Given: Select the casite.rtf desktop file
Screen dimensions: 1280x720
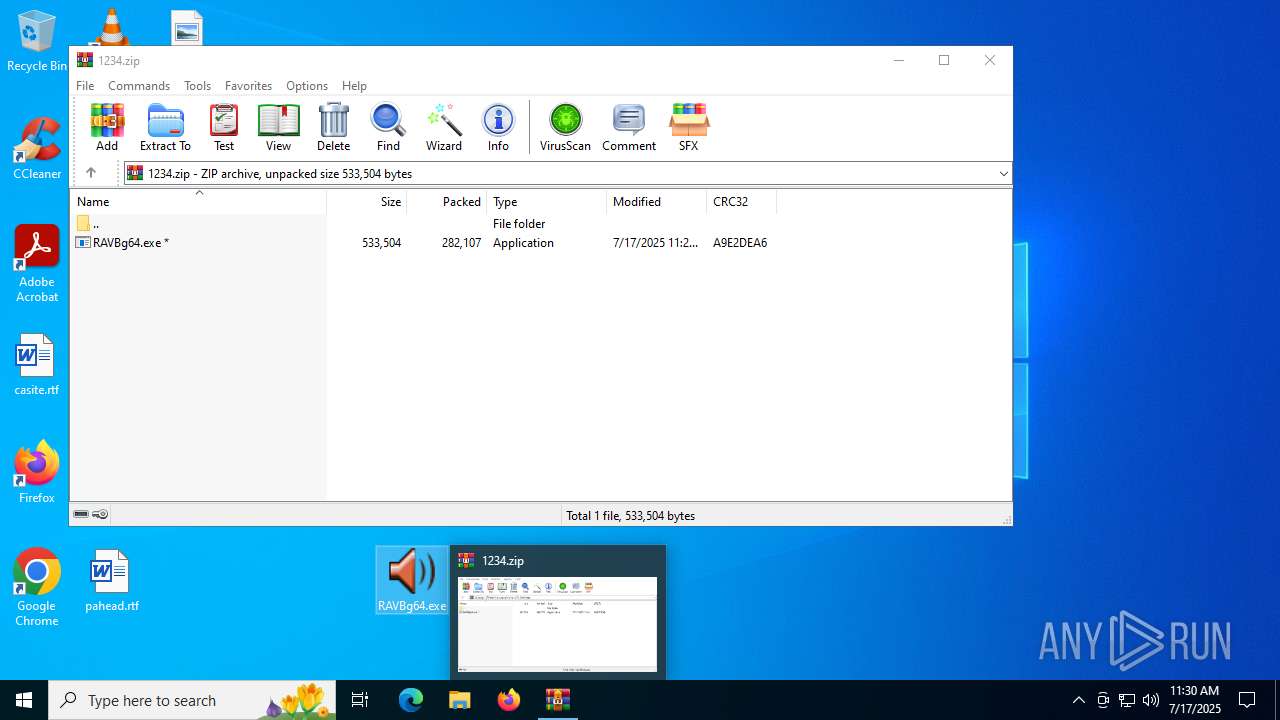Looking at the screenshot, I should pos(37,365).
